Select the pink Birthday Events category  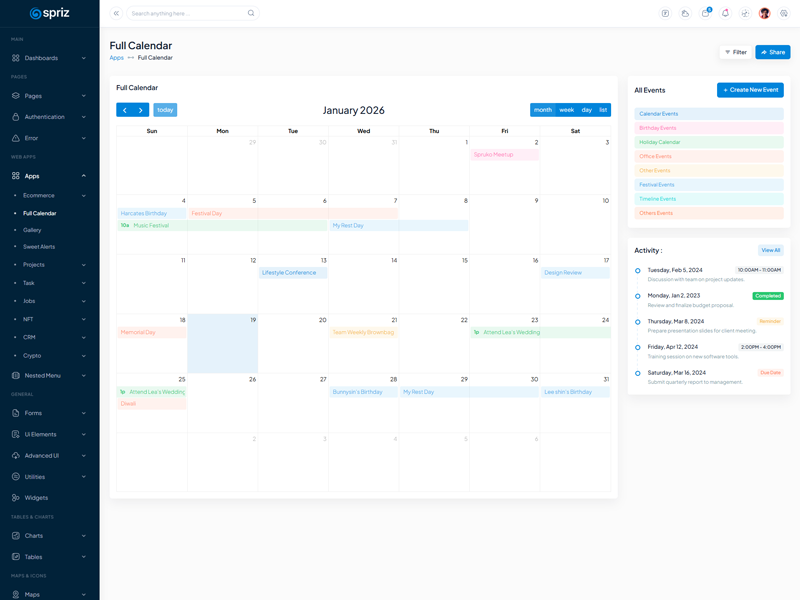point(708,128)
